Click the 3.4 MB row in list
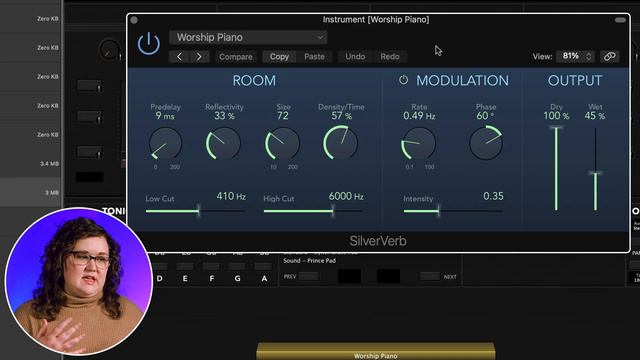Viewport: 640px width, 360px height. (x=31, y=164)
